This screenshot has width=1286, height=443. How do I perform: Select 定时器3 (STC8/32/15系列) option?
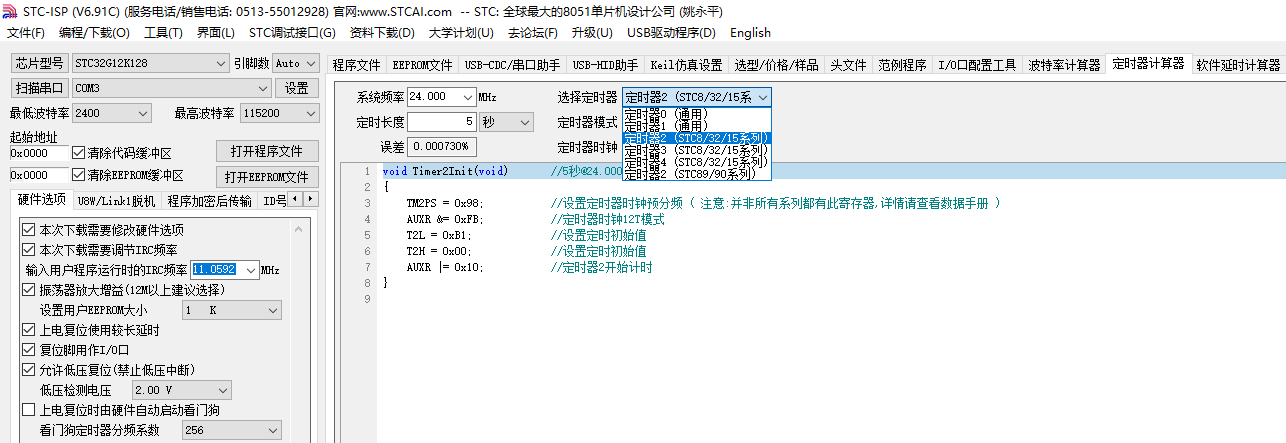point(696,150)
